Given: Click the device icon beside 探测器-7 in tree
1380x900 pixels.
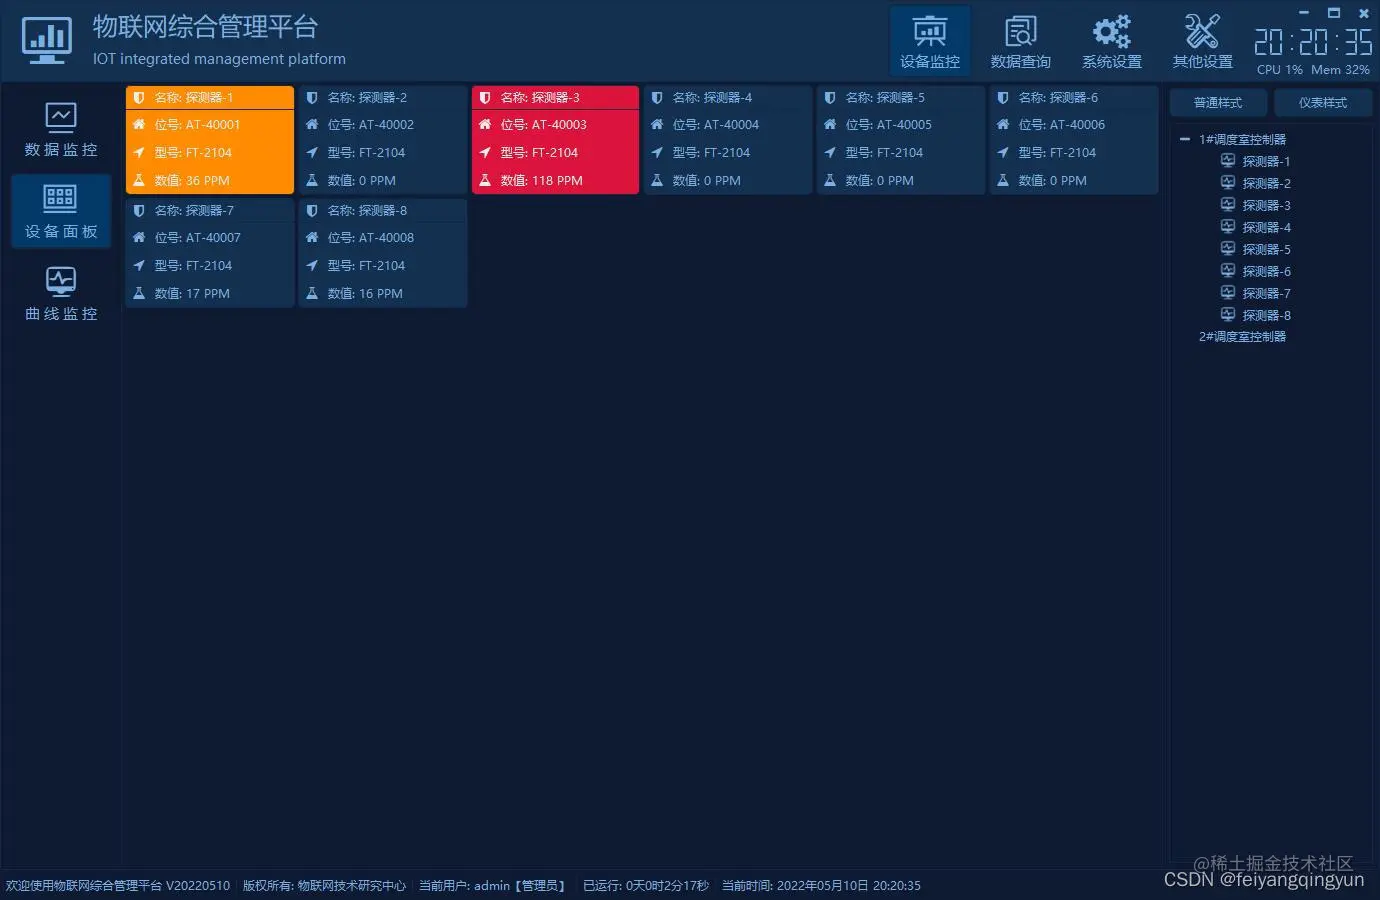Looking at the screenshot, I should [1228, 293].
